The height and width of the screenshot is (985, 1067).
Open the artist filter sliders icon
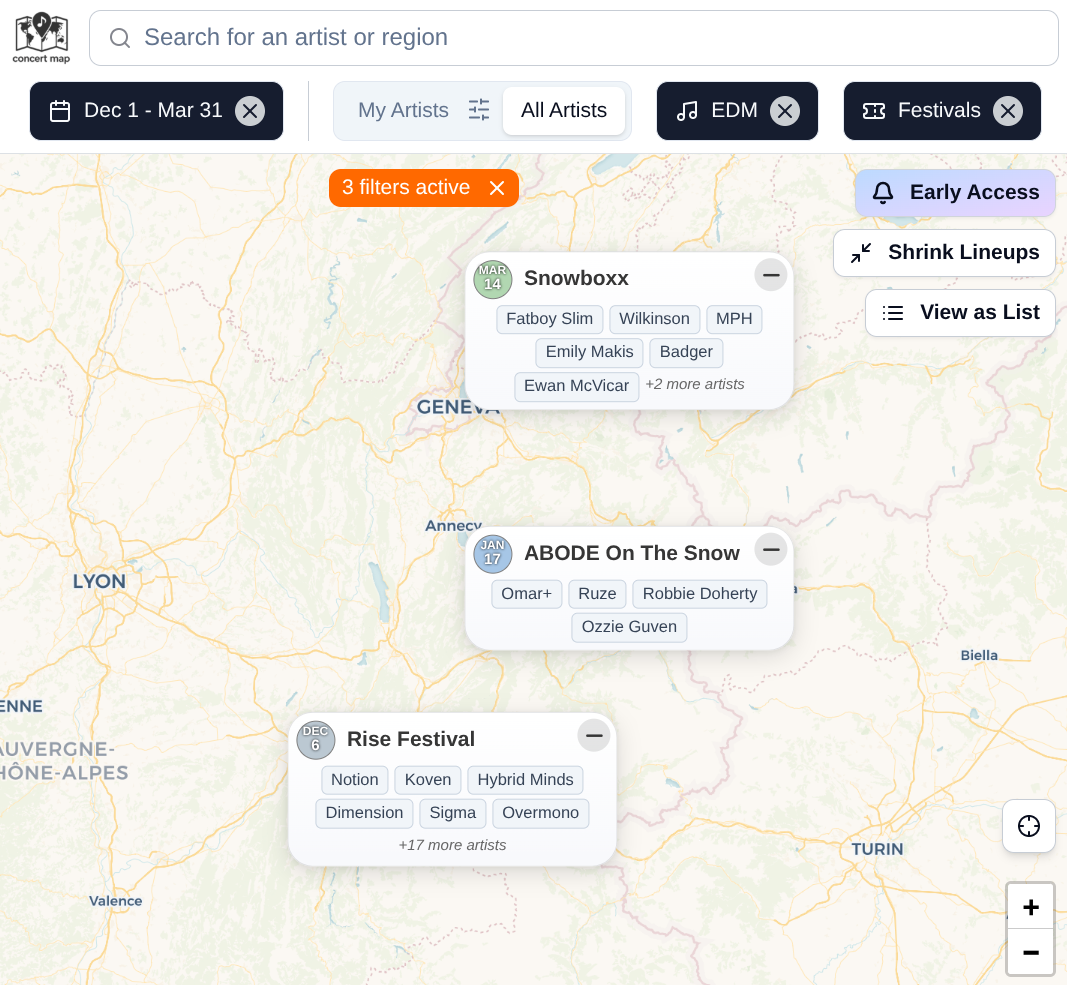(479, 110)
